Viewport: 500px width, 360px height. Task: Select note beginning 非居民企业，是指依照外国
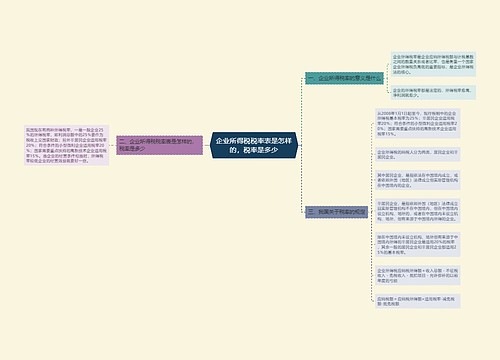click(418, 211)
